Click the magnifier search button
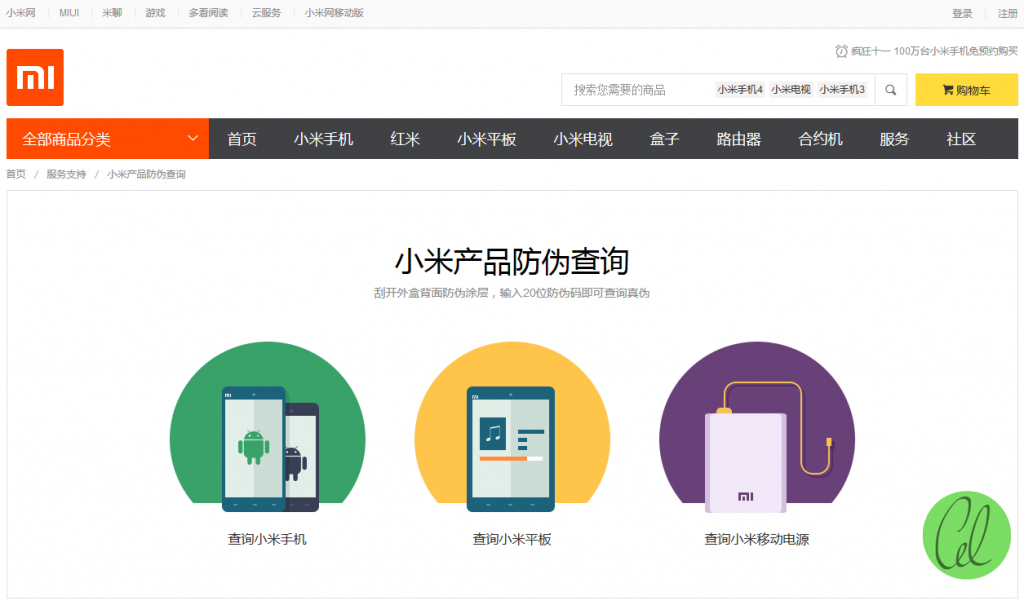 point(890,90)
